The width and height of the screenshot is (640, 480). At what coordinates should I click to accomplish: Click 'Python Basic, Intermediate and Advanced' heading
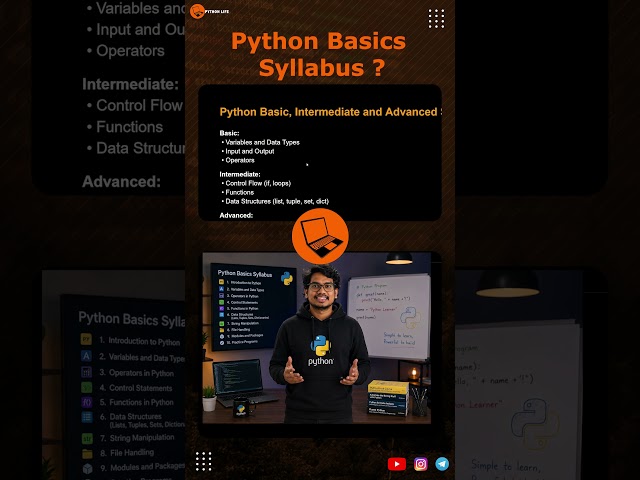point(328,112)
